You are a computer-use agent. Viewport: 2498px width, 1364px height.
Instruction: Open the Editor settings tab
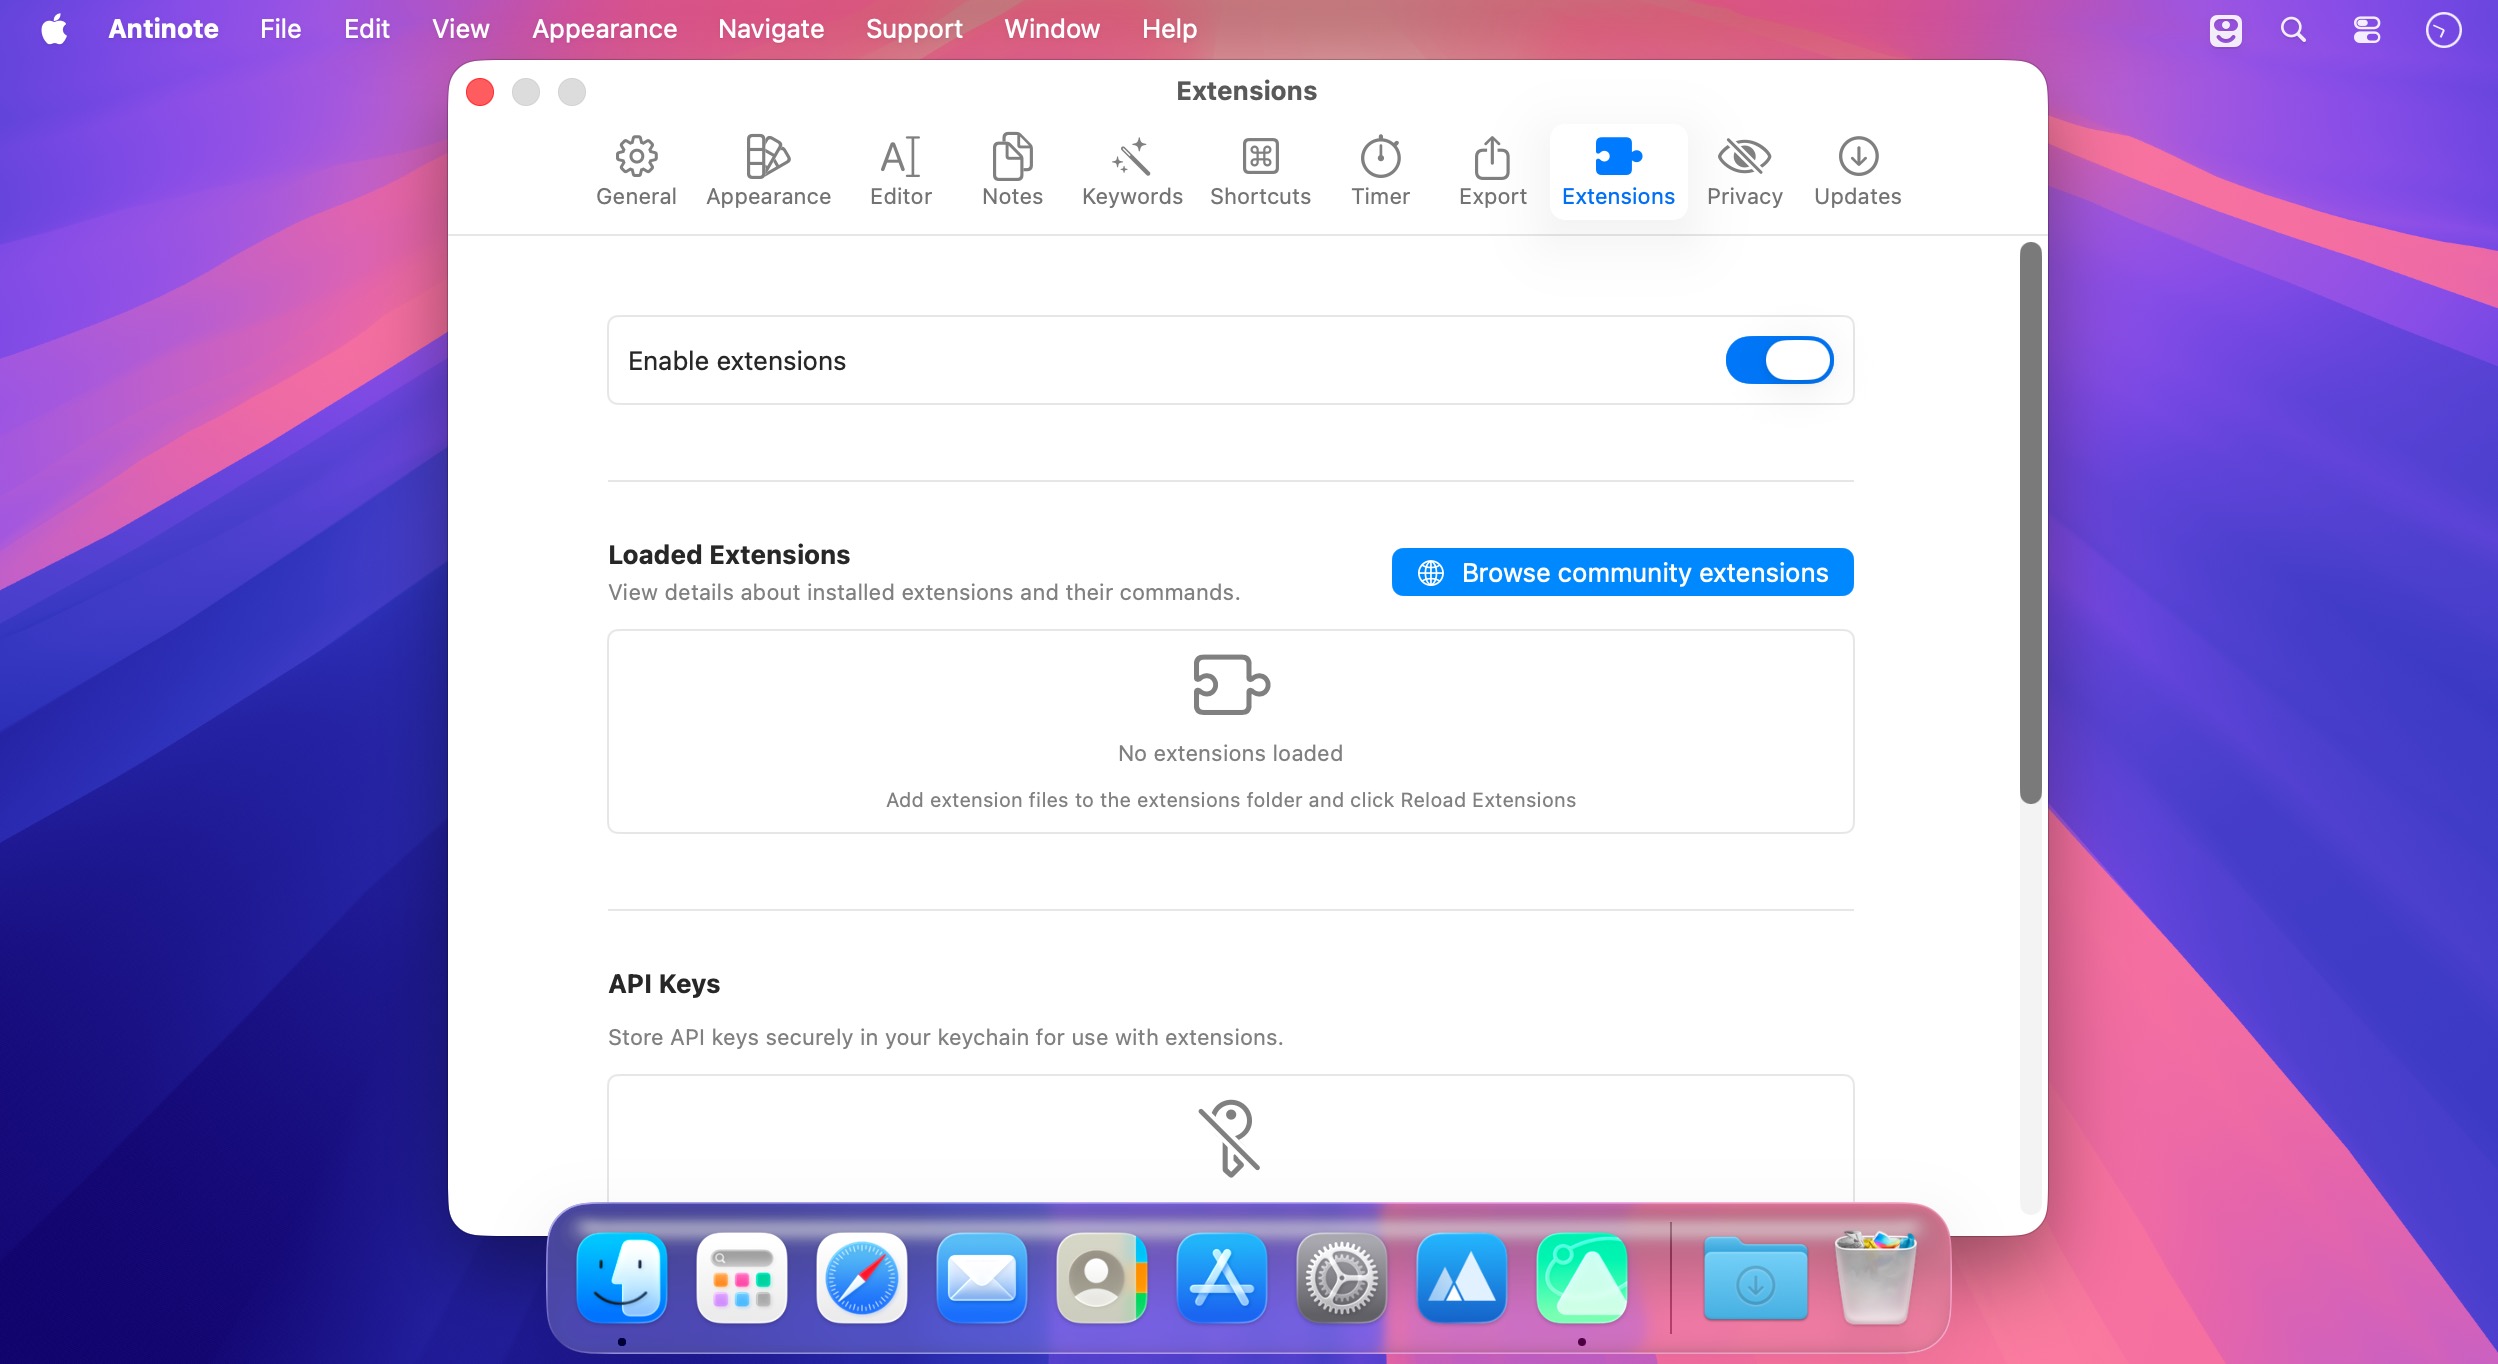coord(900,171)
